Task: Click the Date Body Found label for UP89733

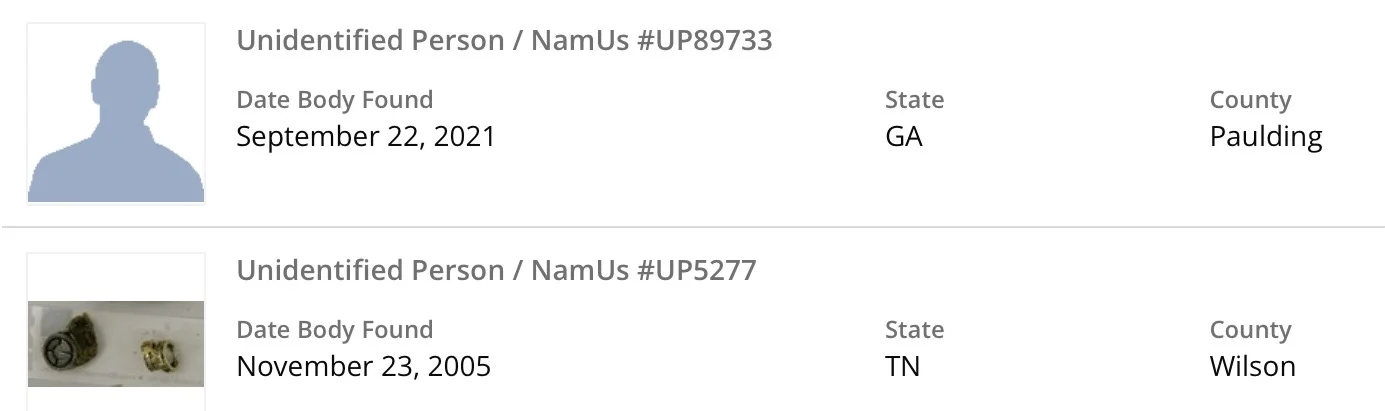Action: [x=334, y=100]
